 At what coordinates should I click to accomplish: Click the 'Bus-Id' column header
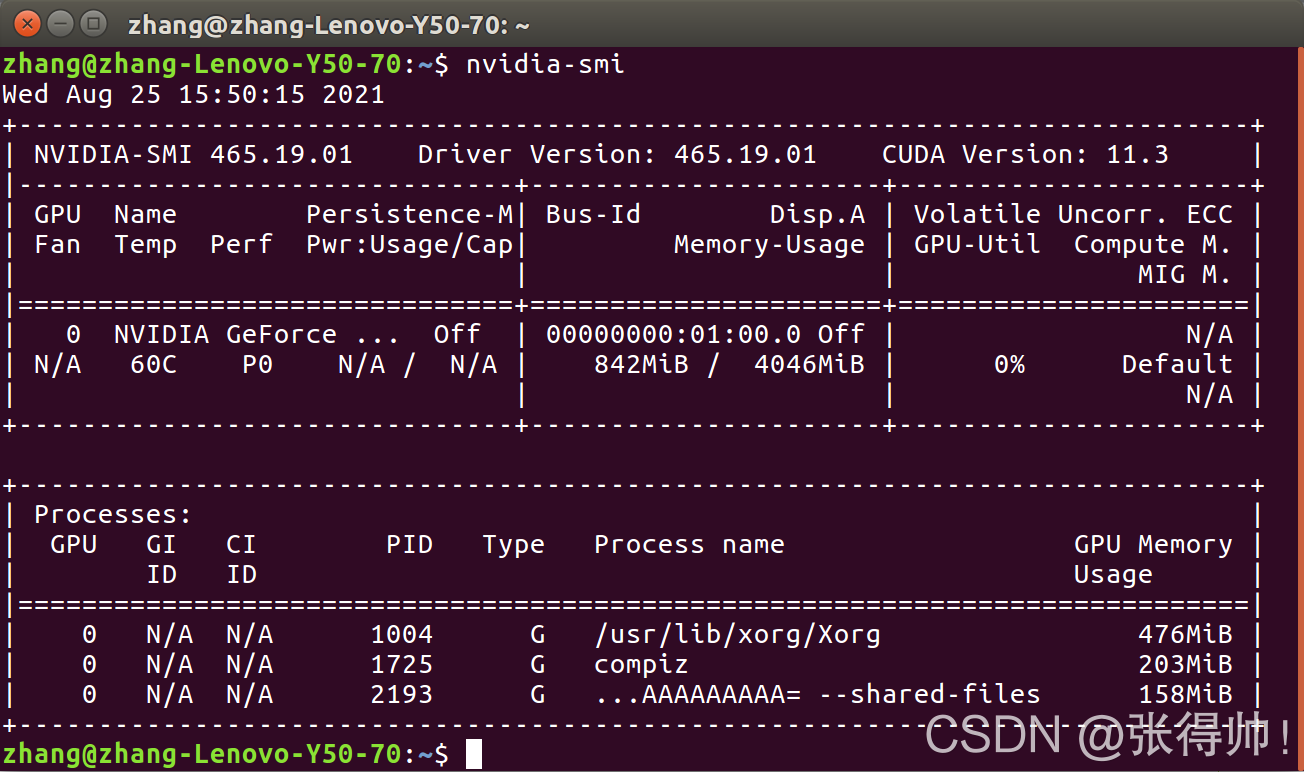coord(593,215)
